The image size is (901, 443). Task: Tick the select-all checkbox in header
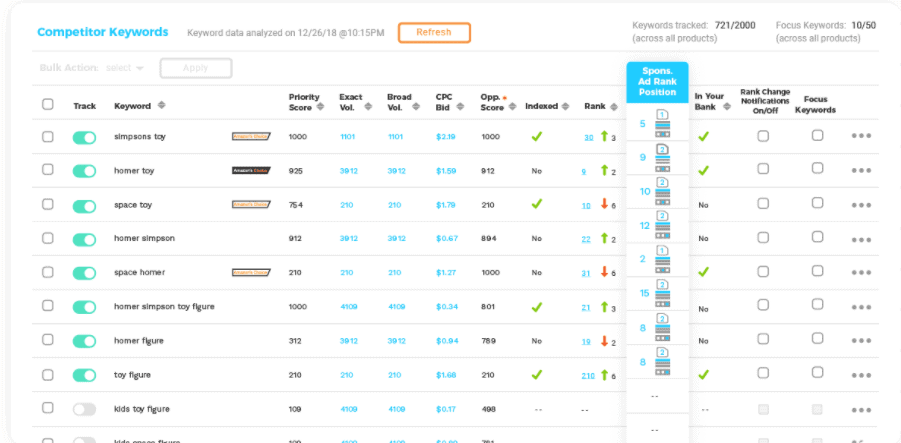coord(48,104)
